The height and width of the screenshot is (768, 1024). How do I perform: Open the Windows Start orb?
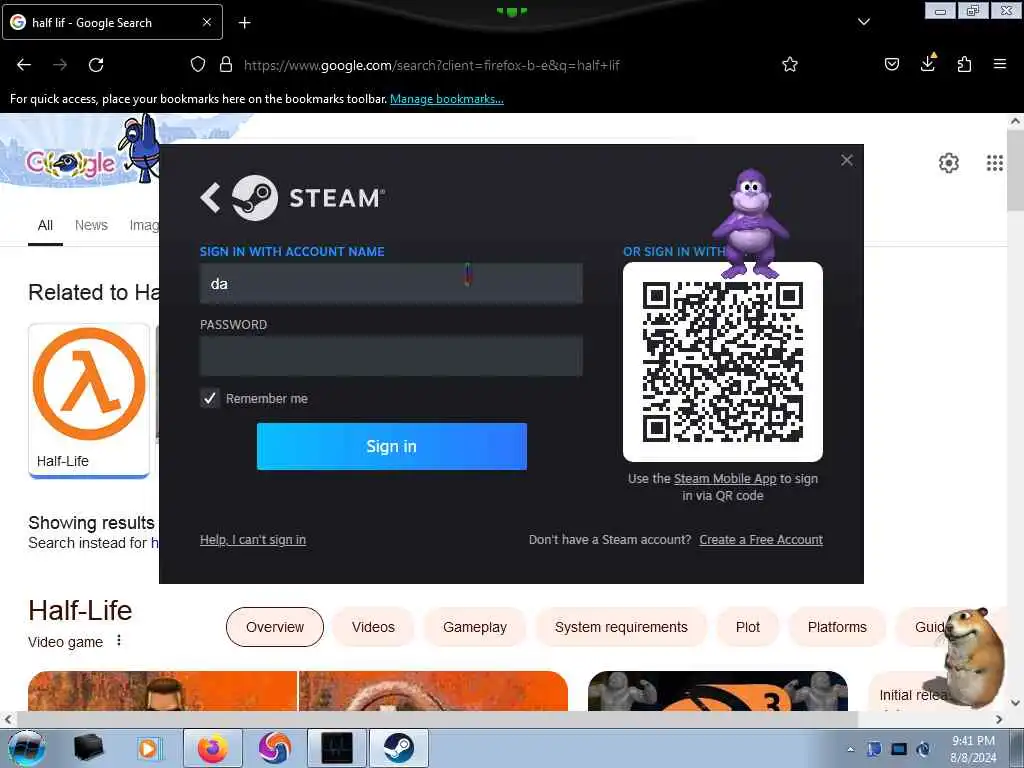[27, 748]
